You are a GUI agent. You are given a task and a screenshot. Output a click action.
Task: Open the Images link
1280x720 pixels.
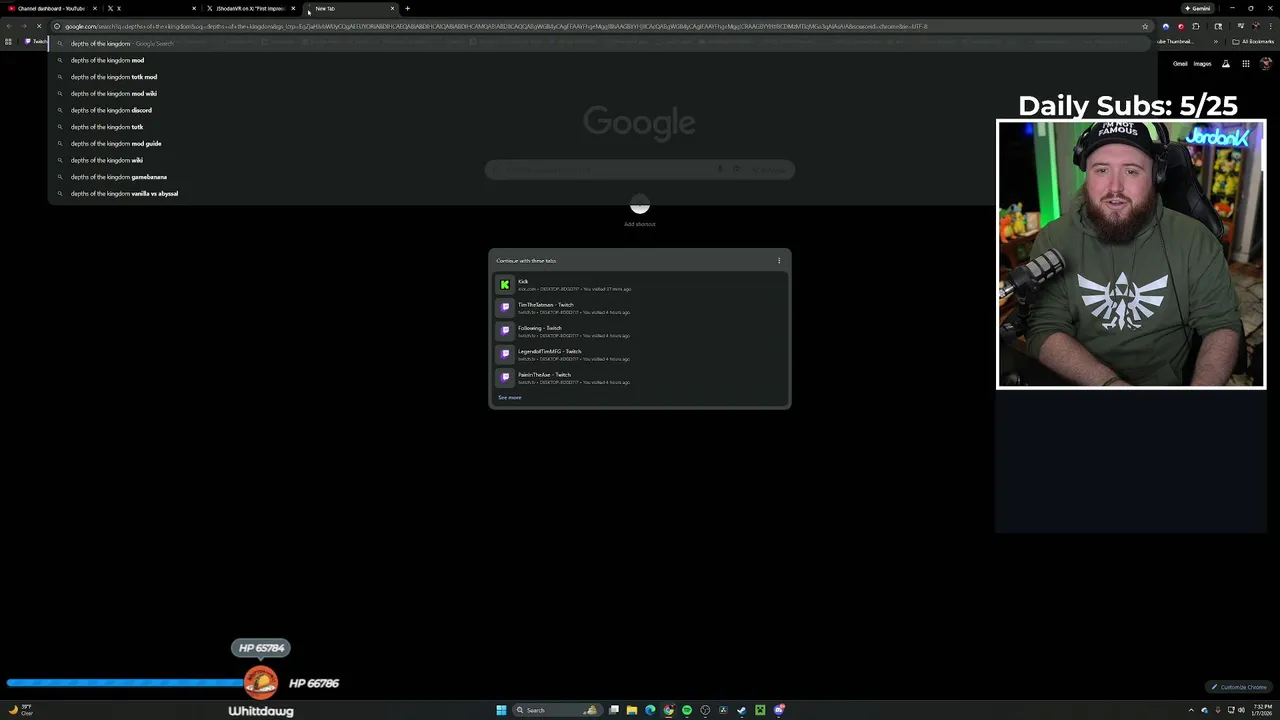1202,64
